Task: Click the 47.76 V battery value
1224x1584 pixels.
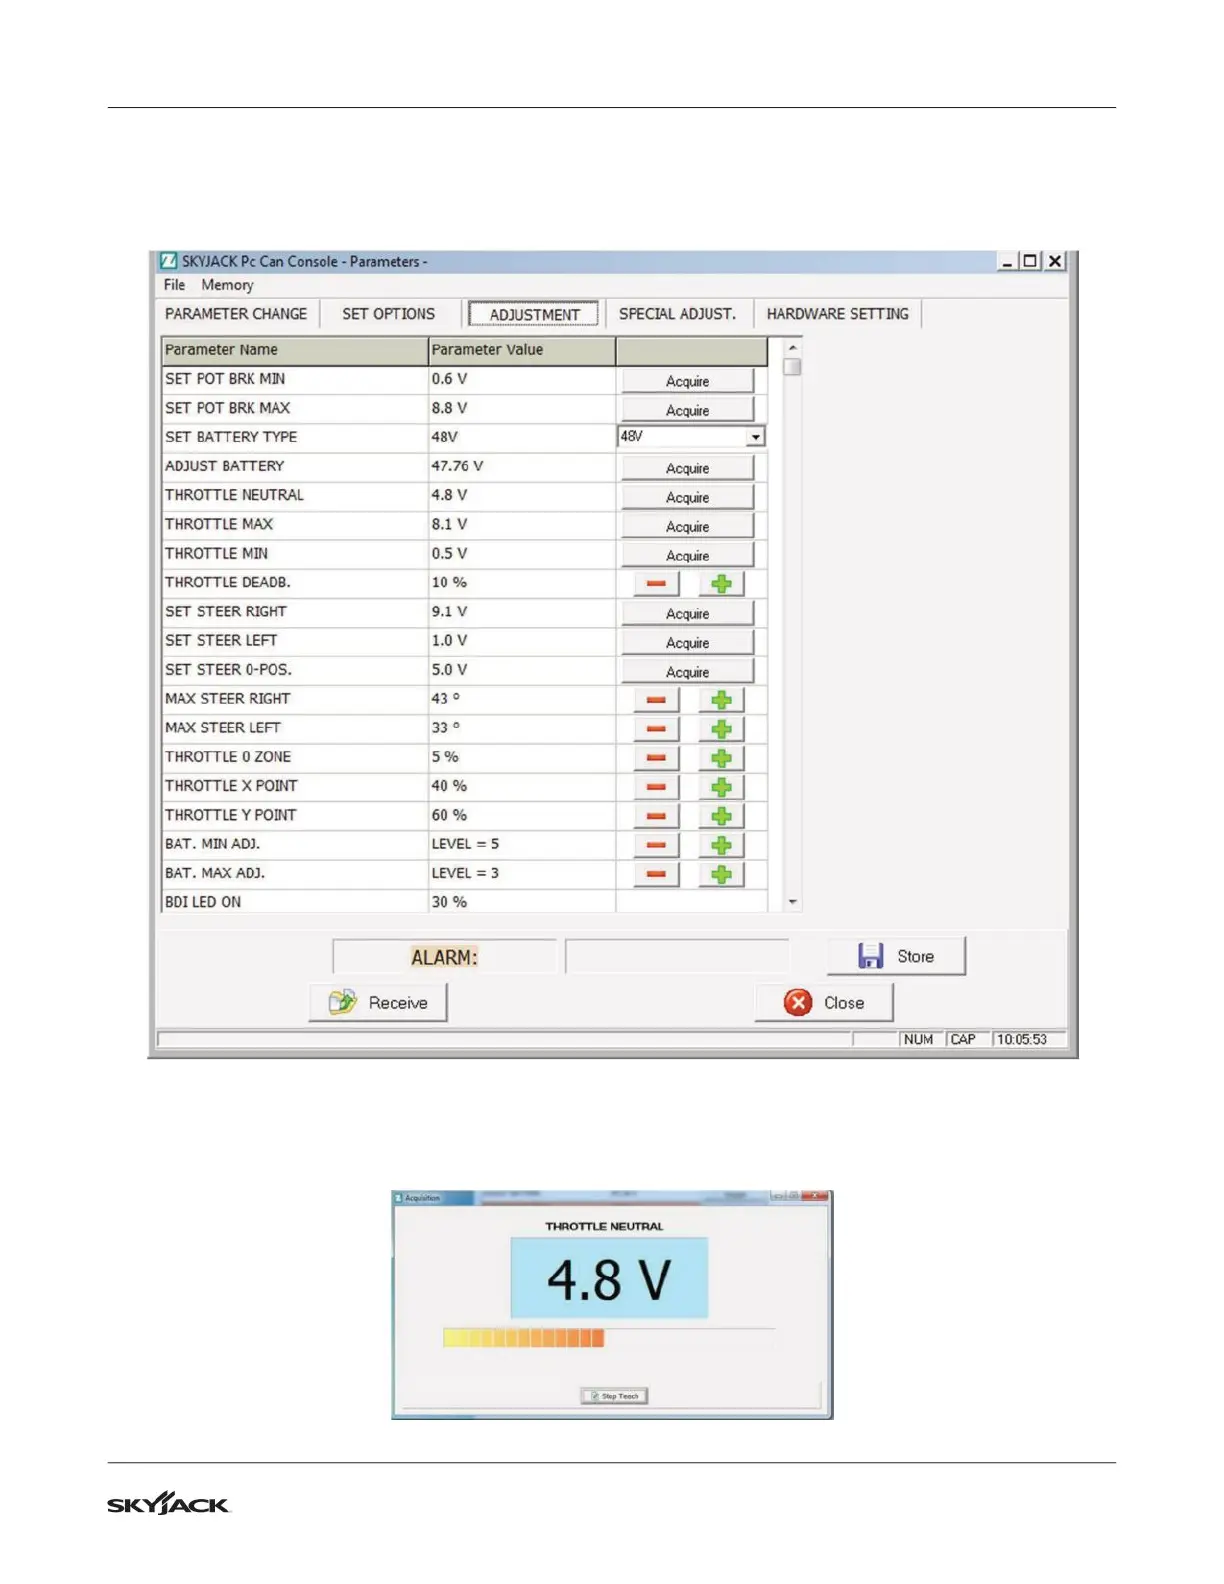Action: coord(457,466)
